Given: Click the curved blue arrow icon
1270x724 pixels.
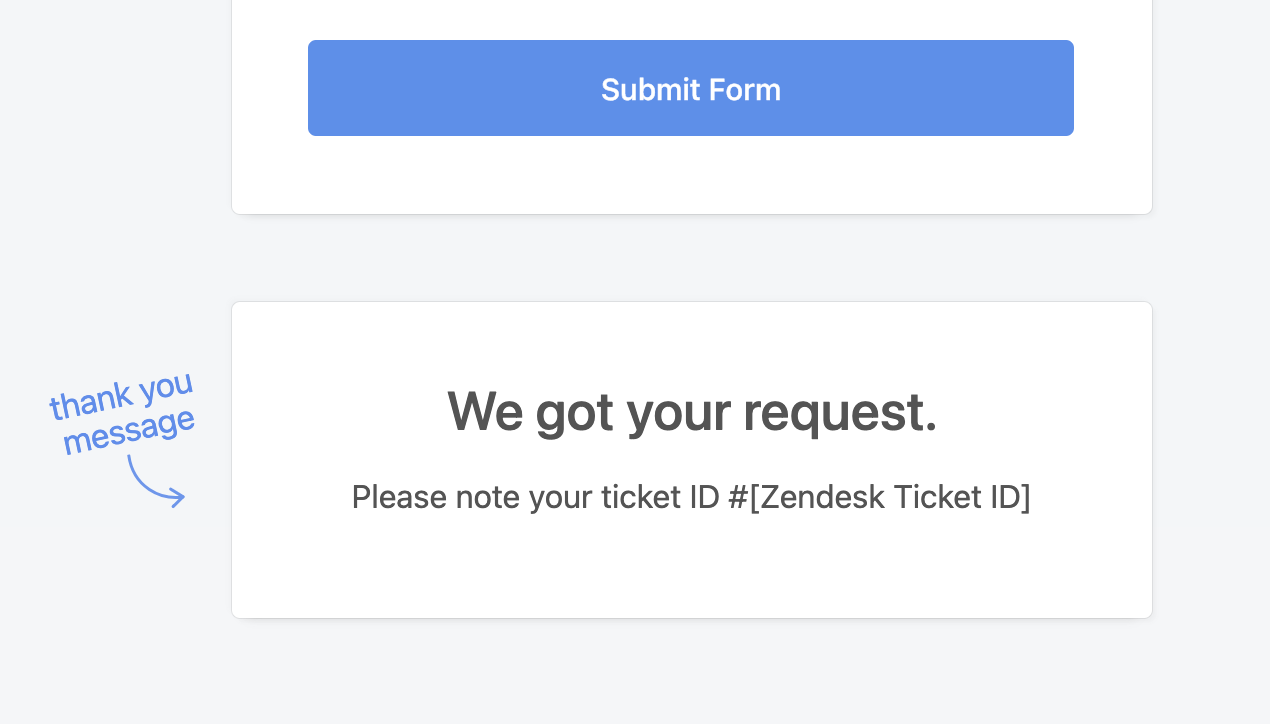Looking at the screenshot, I should 155,481.
